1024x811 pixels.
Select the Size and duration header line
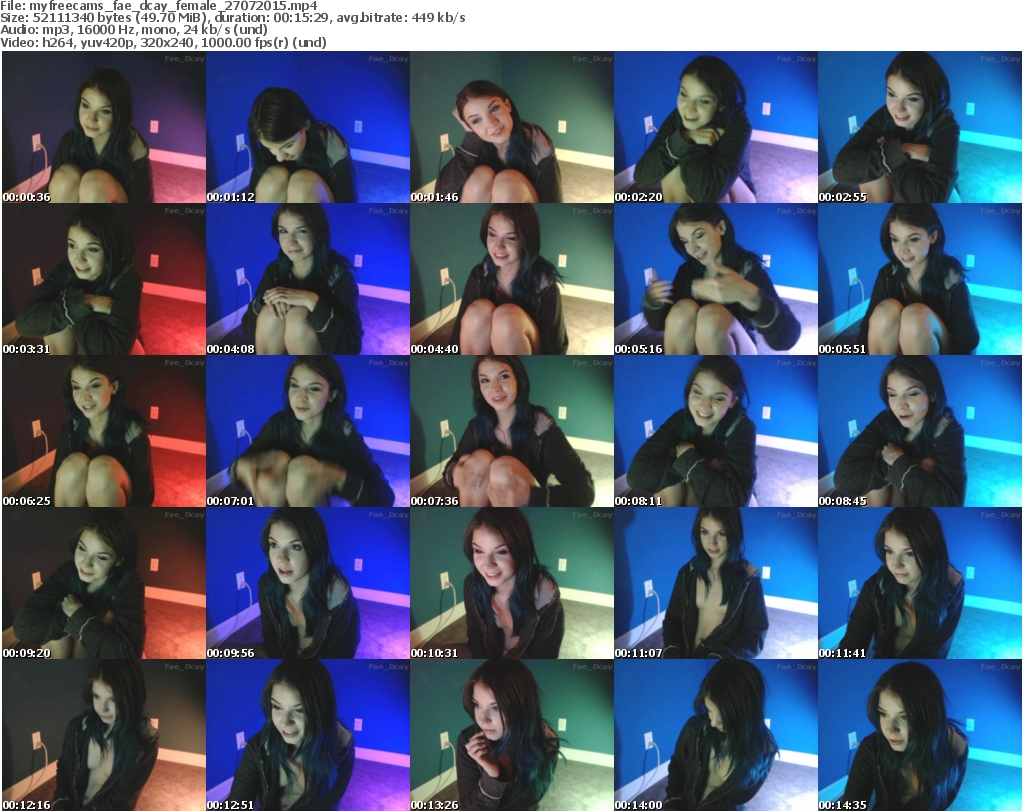(x=232, y=18)
